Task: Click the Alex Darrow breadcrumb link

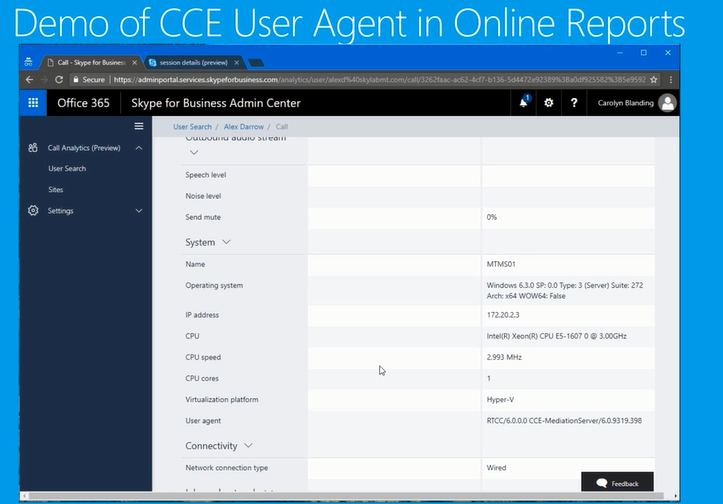Action: pos(244,127)
